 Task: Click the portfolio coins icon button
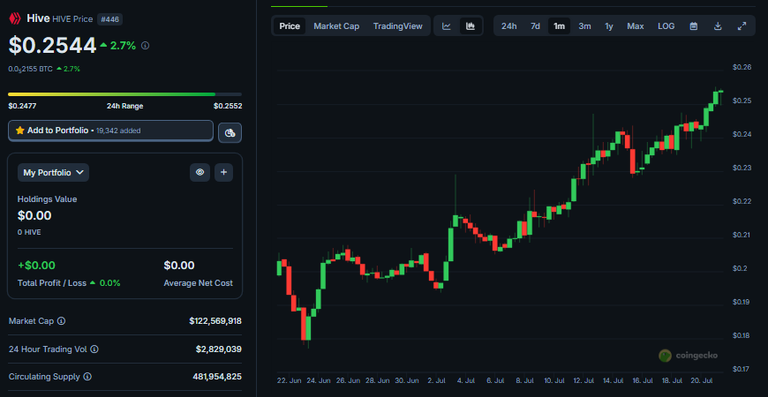[x=230, y=133]
